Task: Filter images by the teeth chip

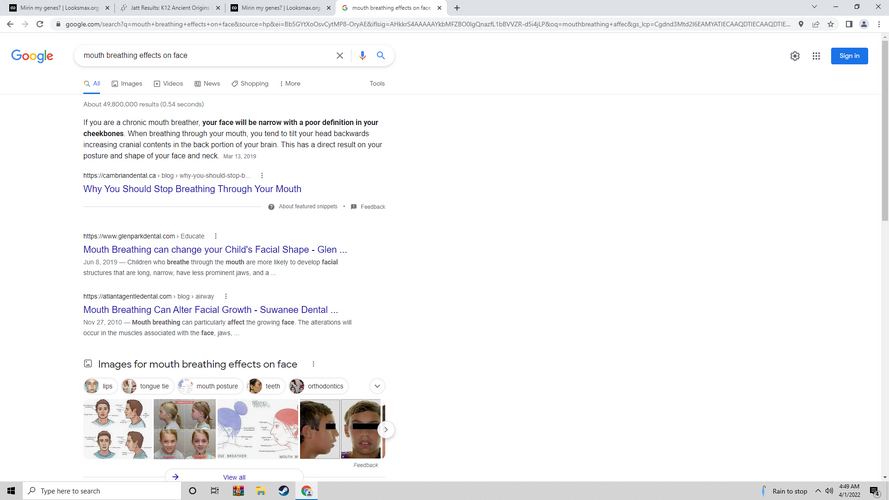Action: click(x=266, y=386)
